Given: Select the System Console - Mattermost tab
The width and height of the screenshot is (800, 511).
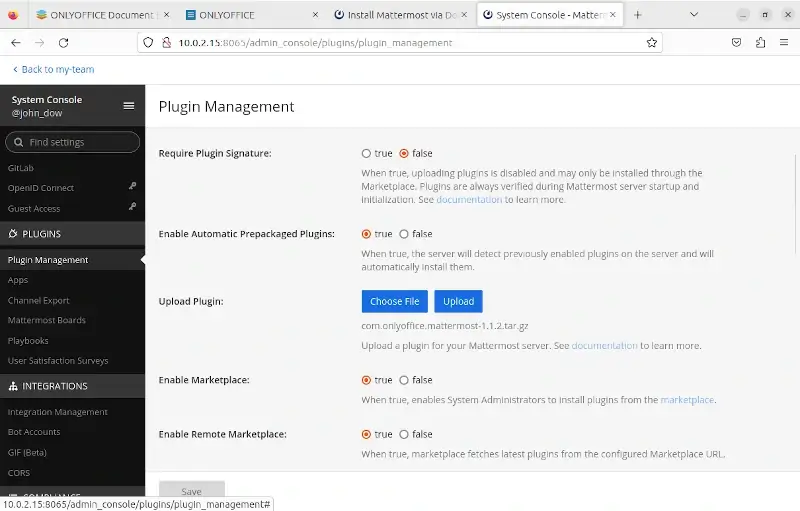Looking at the screenshot, I should click(548, 15).
